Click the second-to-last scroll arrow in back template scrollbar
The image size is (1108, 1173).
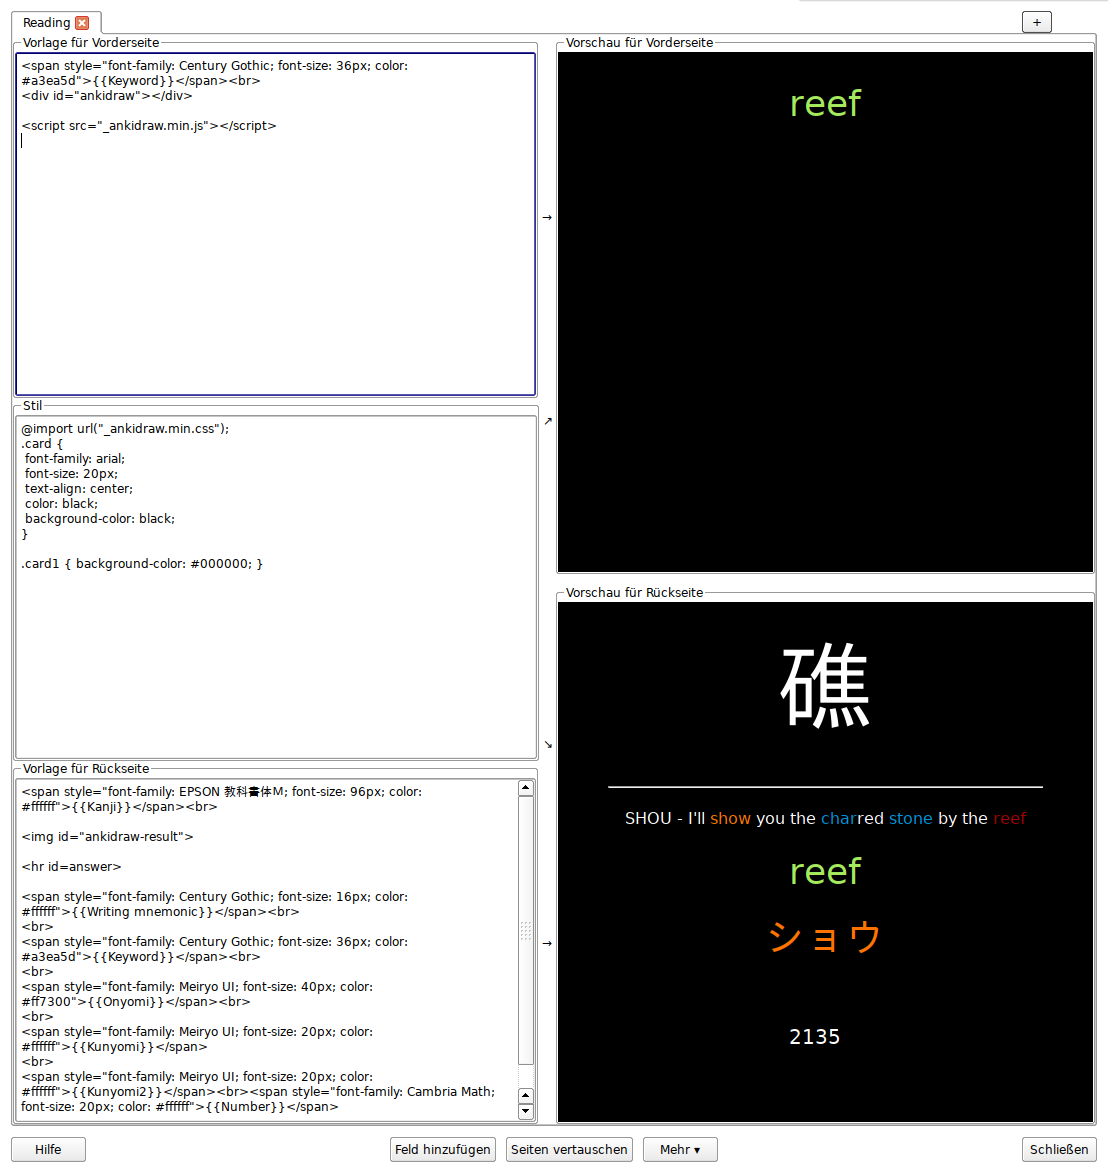pyautogui.click(x=526, y=1096)
